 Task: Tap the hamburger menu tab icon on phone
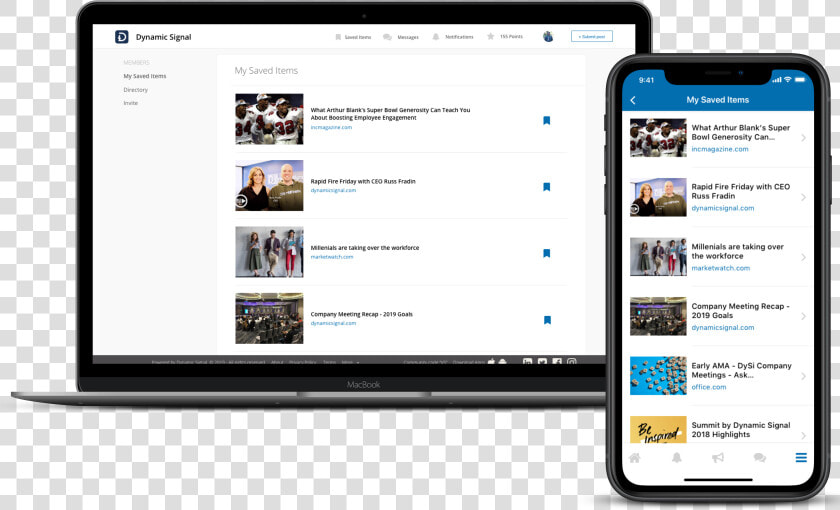pos(801,458)
